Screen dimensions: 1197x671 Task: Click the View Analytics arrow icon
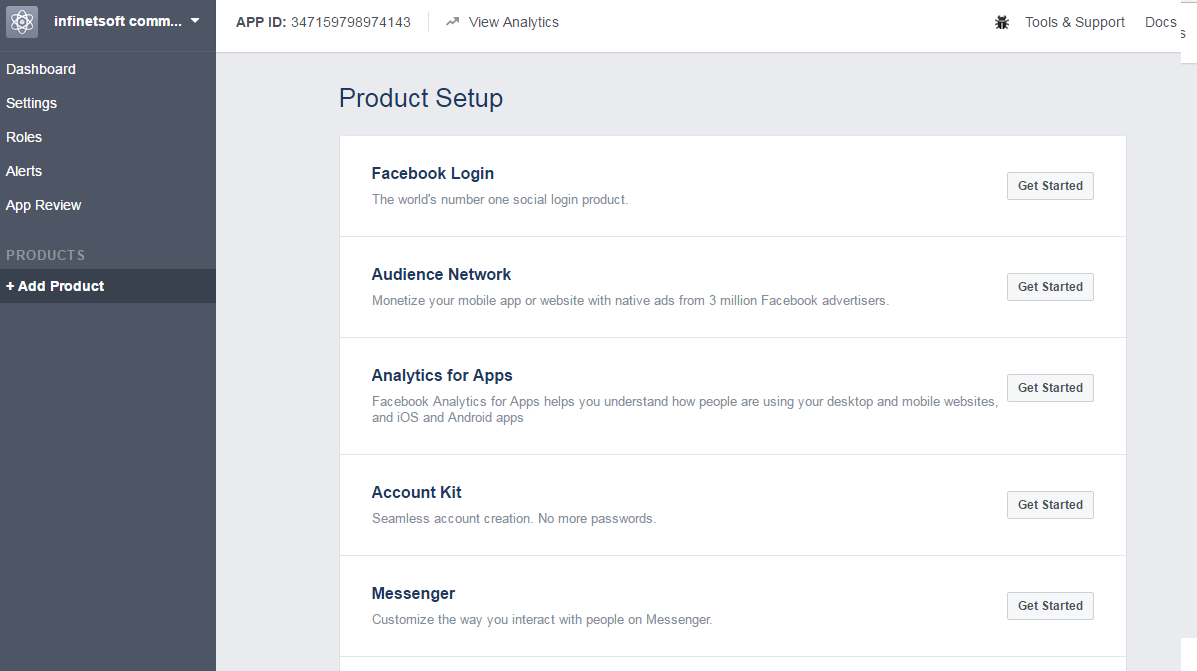[452, 21]
